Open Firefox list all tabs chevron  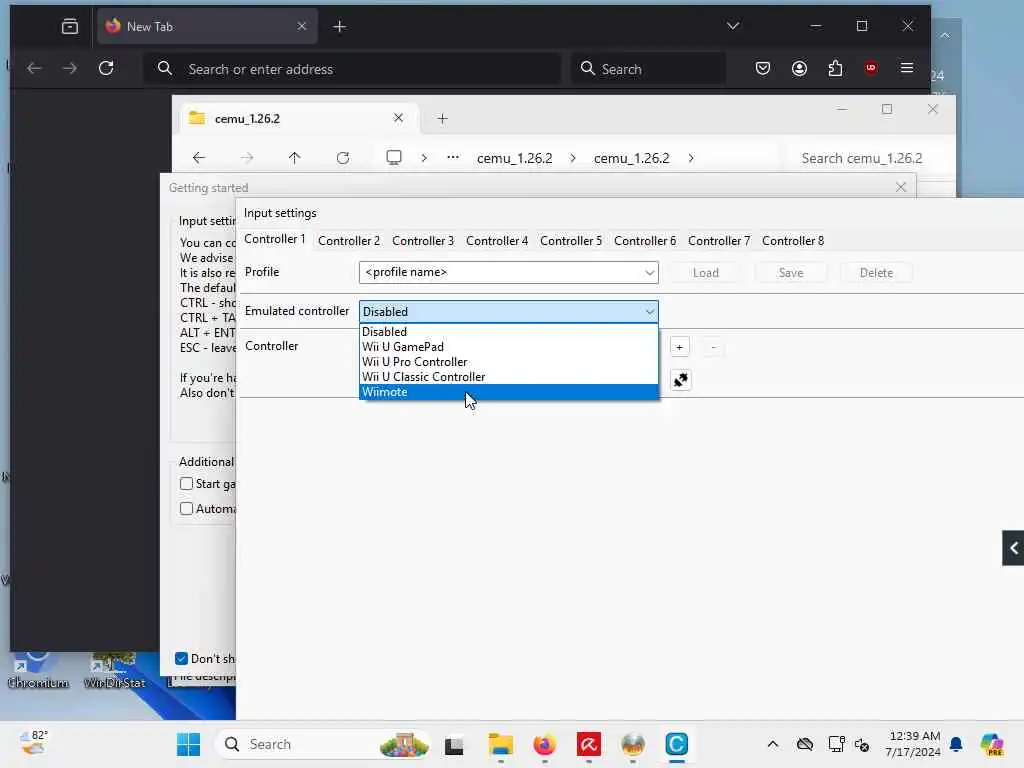(733, 26)
